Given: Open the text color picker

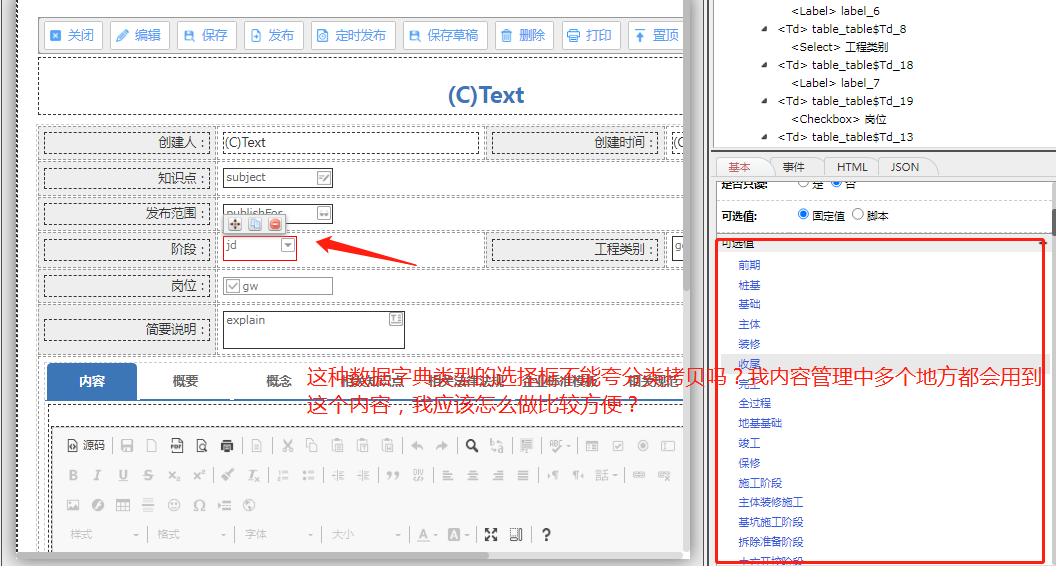Looking at the screenshot, I should click(427, 534).
